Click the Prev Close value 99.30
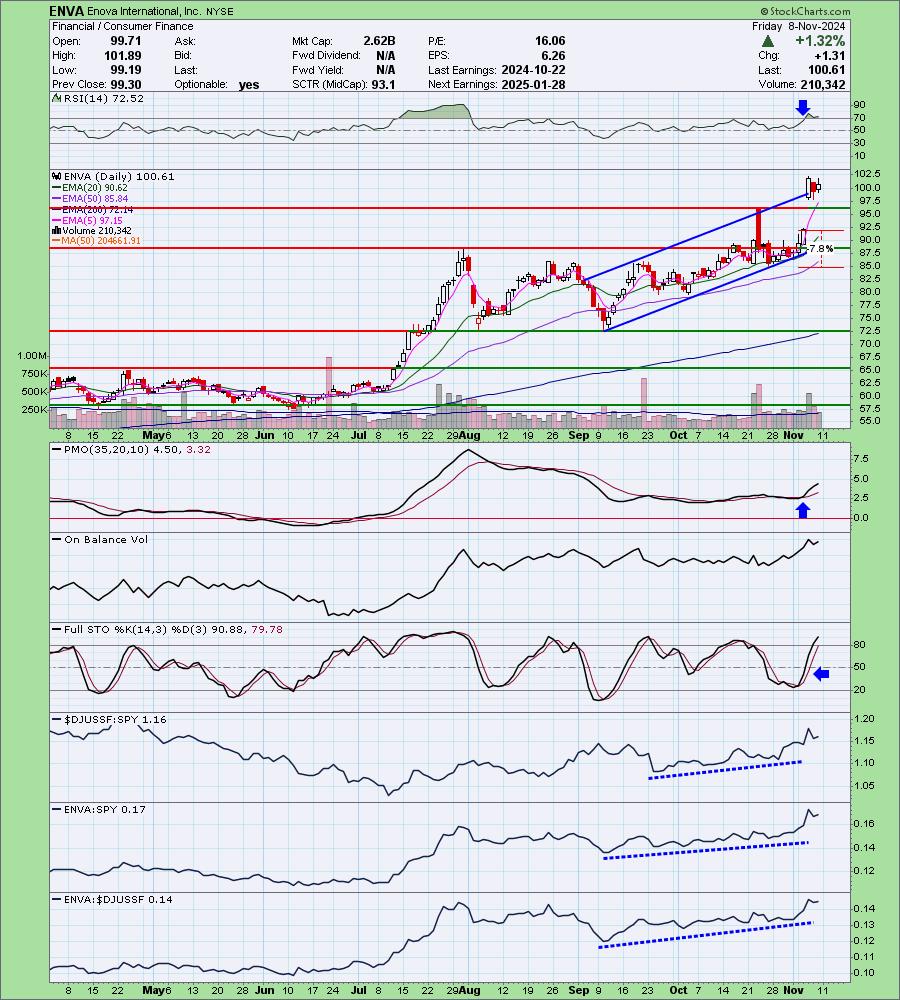 point(126,85)
